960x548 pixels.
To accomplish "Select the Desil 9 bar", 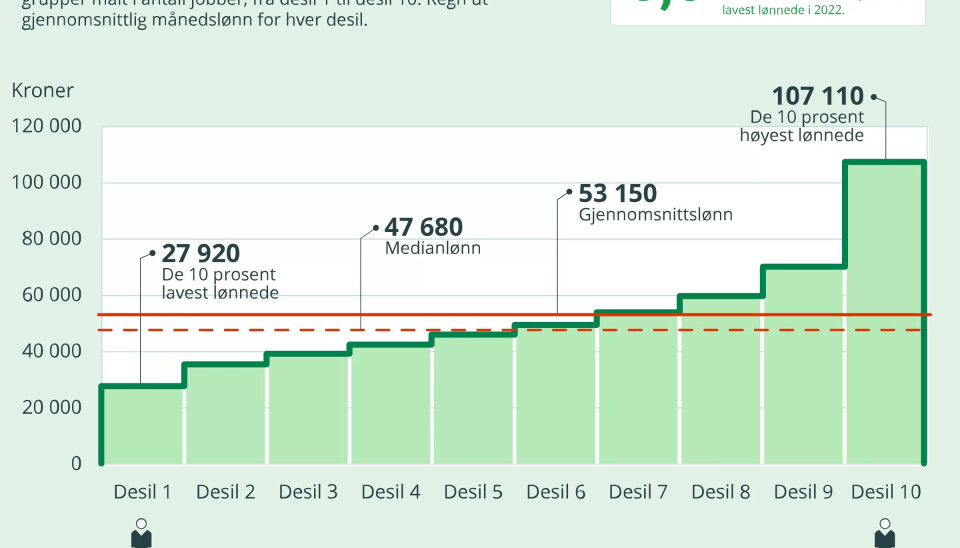I will (803, 365).
